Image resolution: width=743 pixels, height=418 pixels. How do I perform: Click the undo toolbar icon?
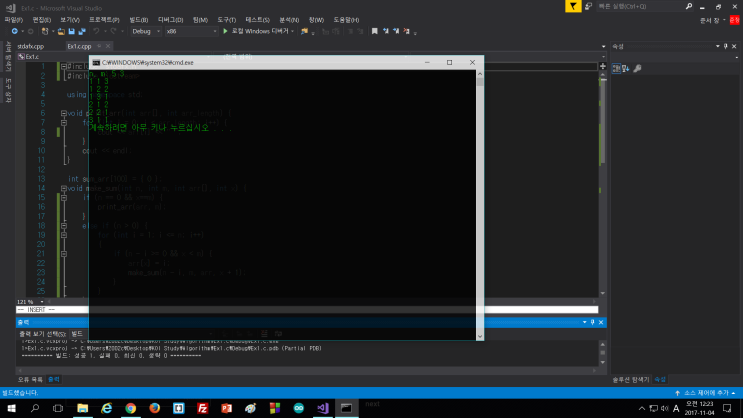pyautogui.click(x=96, y=31)
